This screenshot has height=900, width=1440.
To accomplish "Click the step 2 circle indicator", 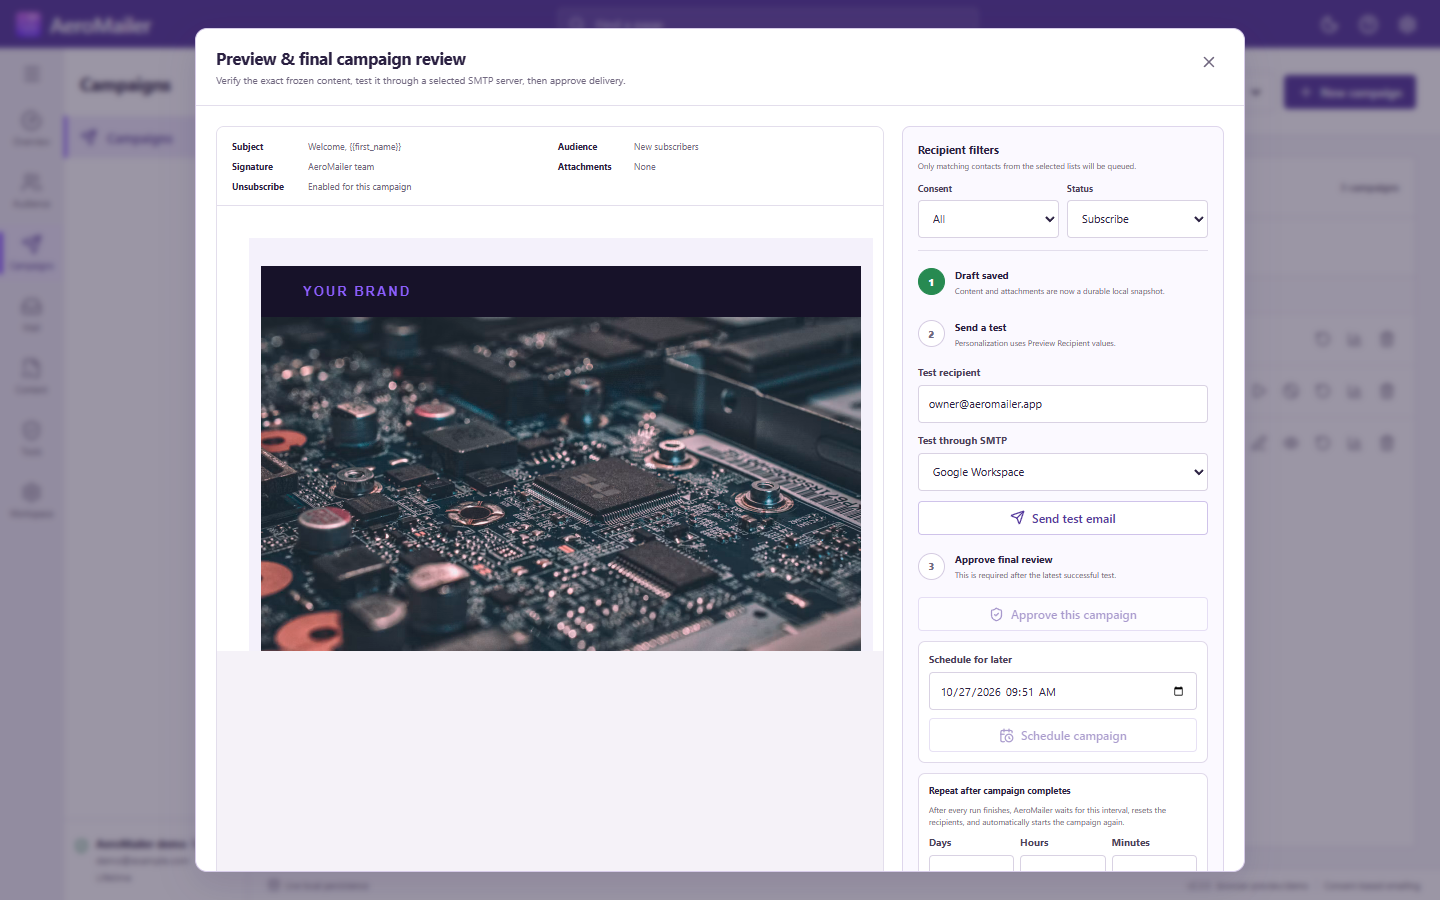I will (931, 334).
